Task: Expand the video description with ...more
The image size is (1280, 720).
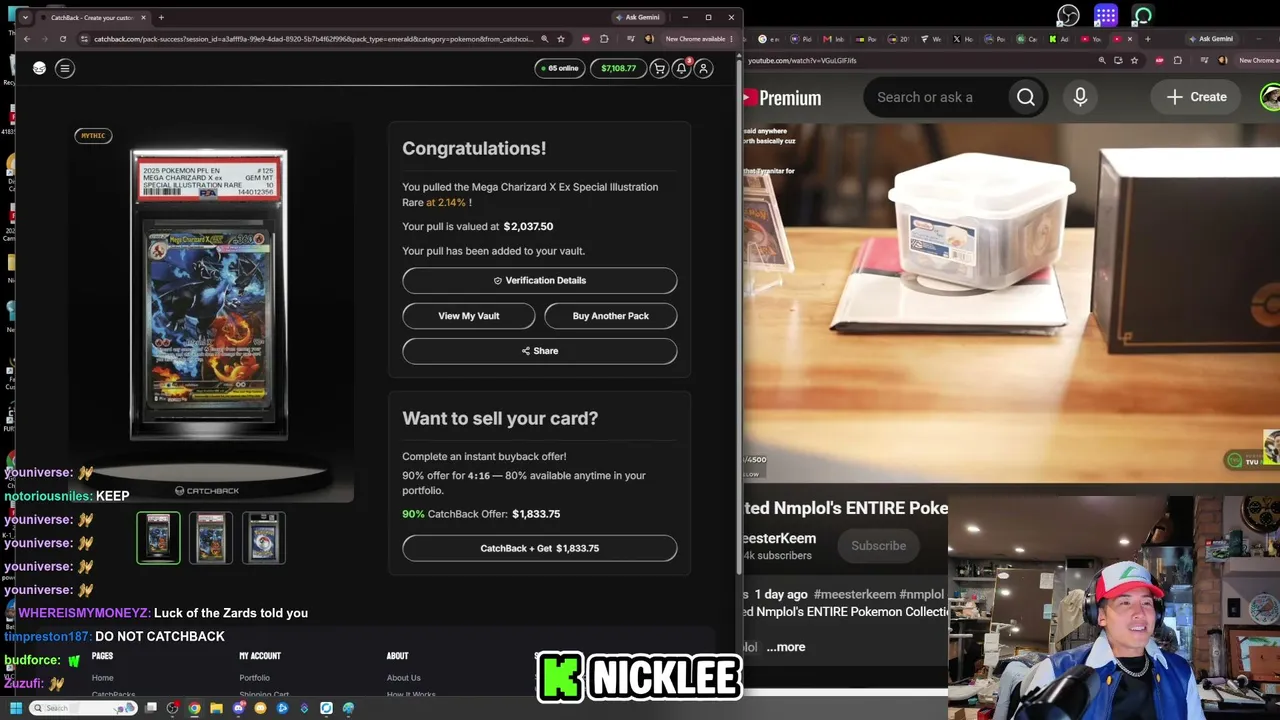Action: click(786, 647)
